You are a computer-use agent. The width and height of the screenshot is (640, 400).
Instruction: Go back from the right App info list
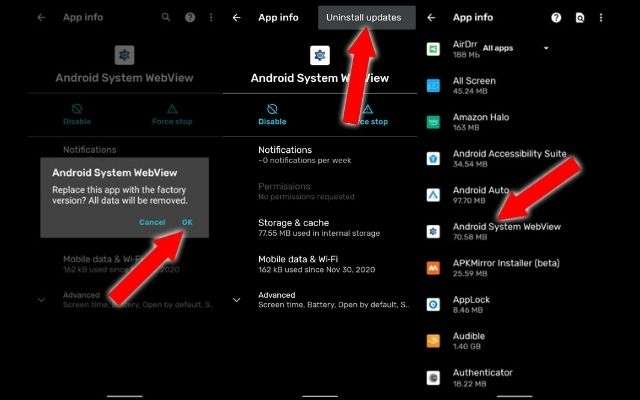431,18
